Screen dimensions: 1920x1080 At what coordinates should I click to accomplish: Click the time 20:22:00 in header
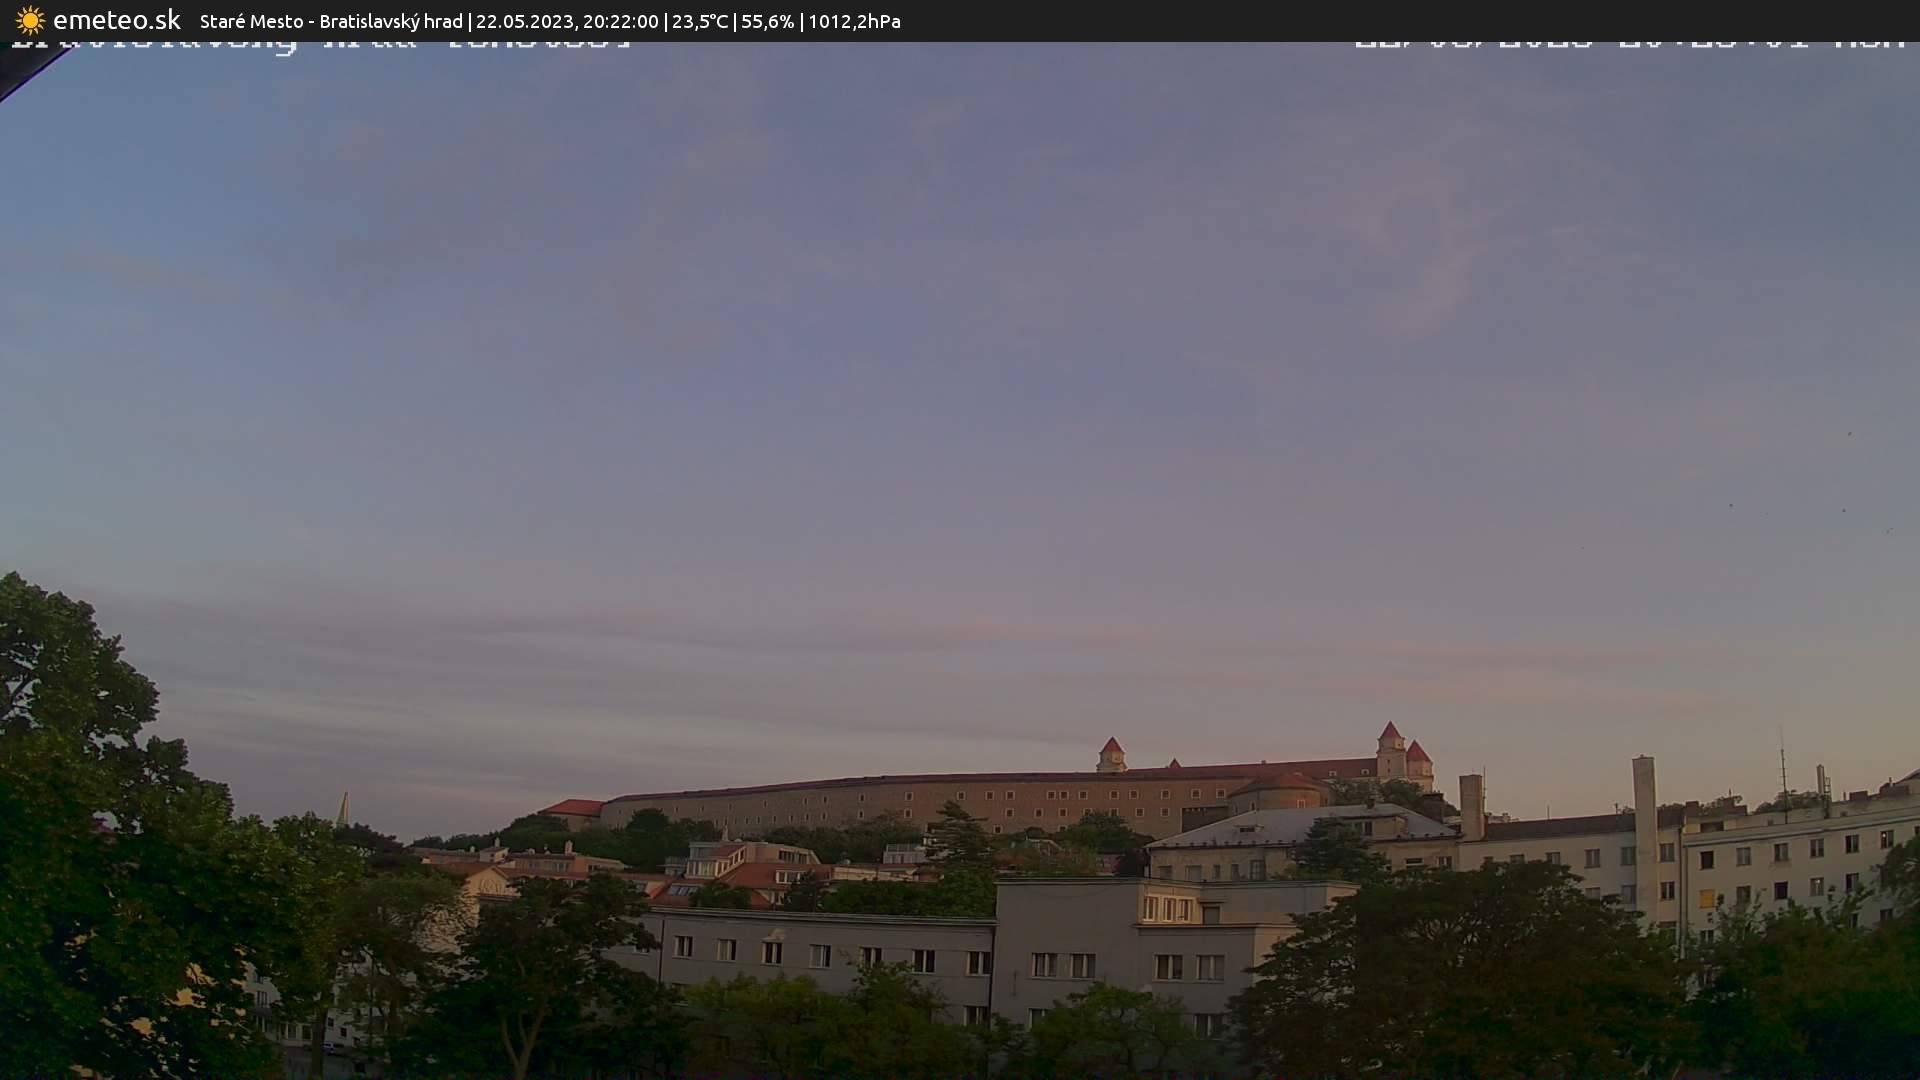click(622, 20)
